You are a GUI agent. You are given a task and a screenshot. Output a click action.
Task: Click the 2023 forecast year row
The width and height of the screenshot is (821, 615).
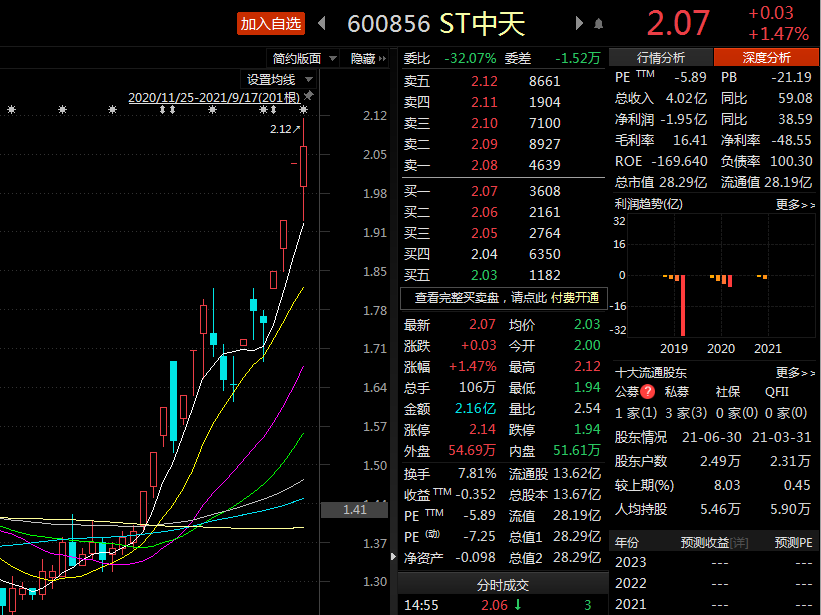coord(714,563)
